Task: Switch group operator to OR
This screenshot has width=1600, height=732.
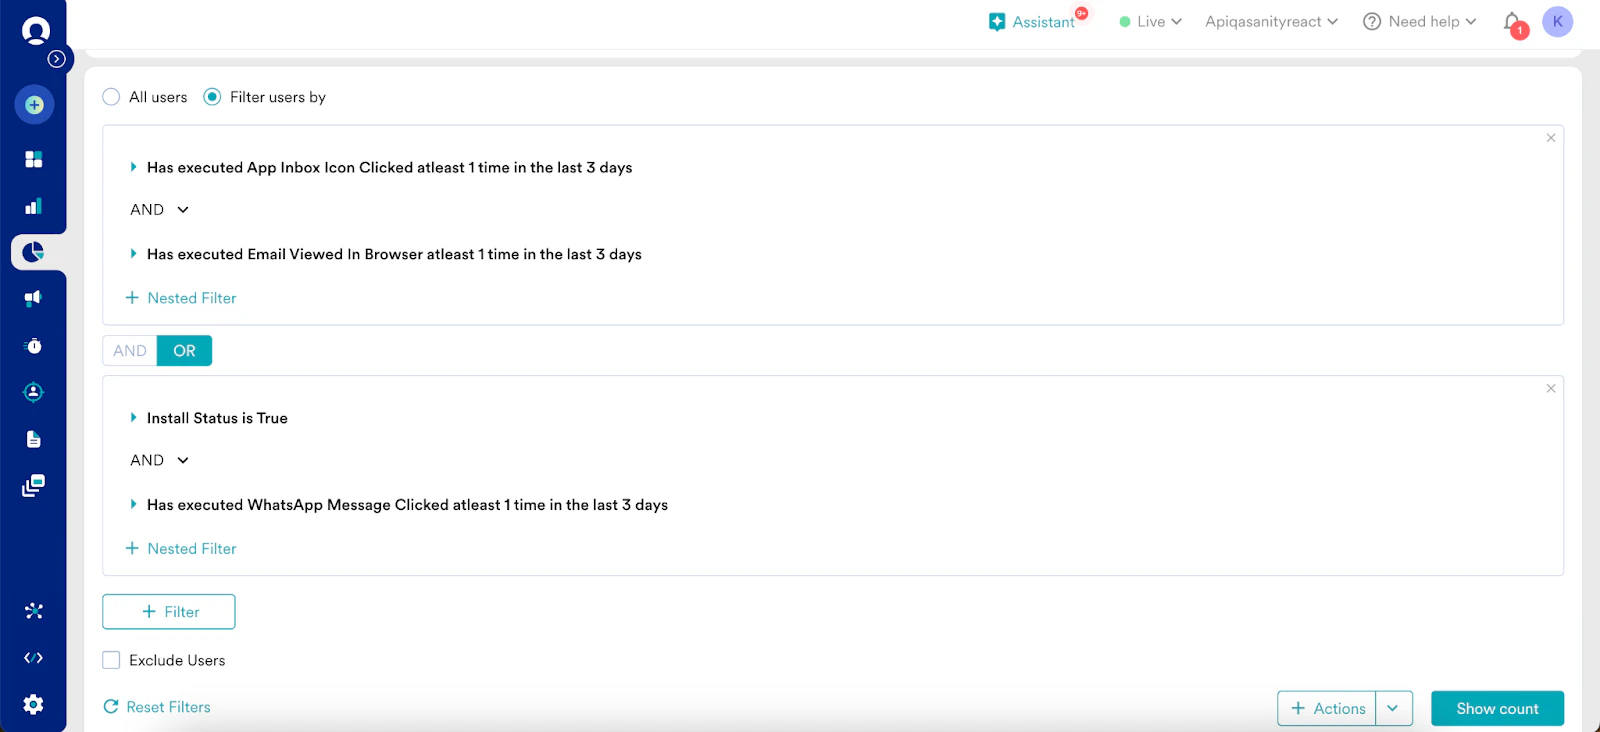Action: (184, 351)
